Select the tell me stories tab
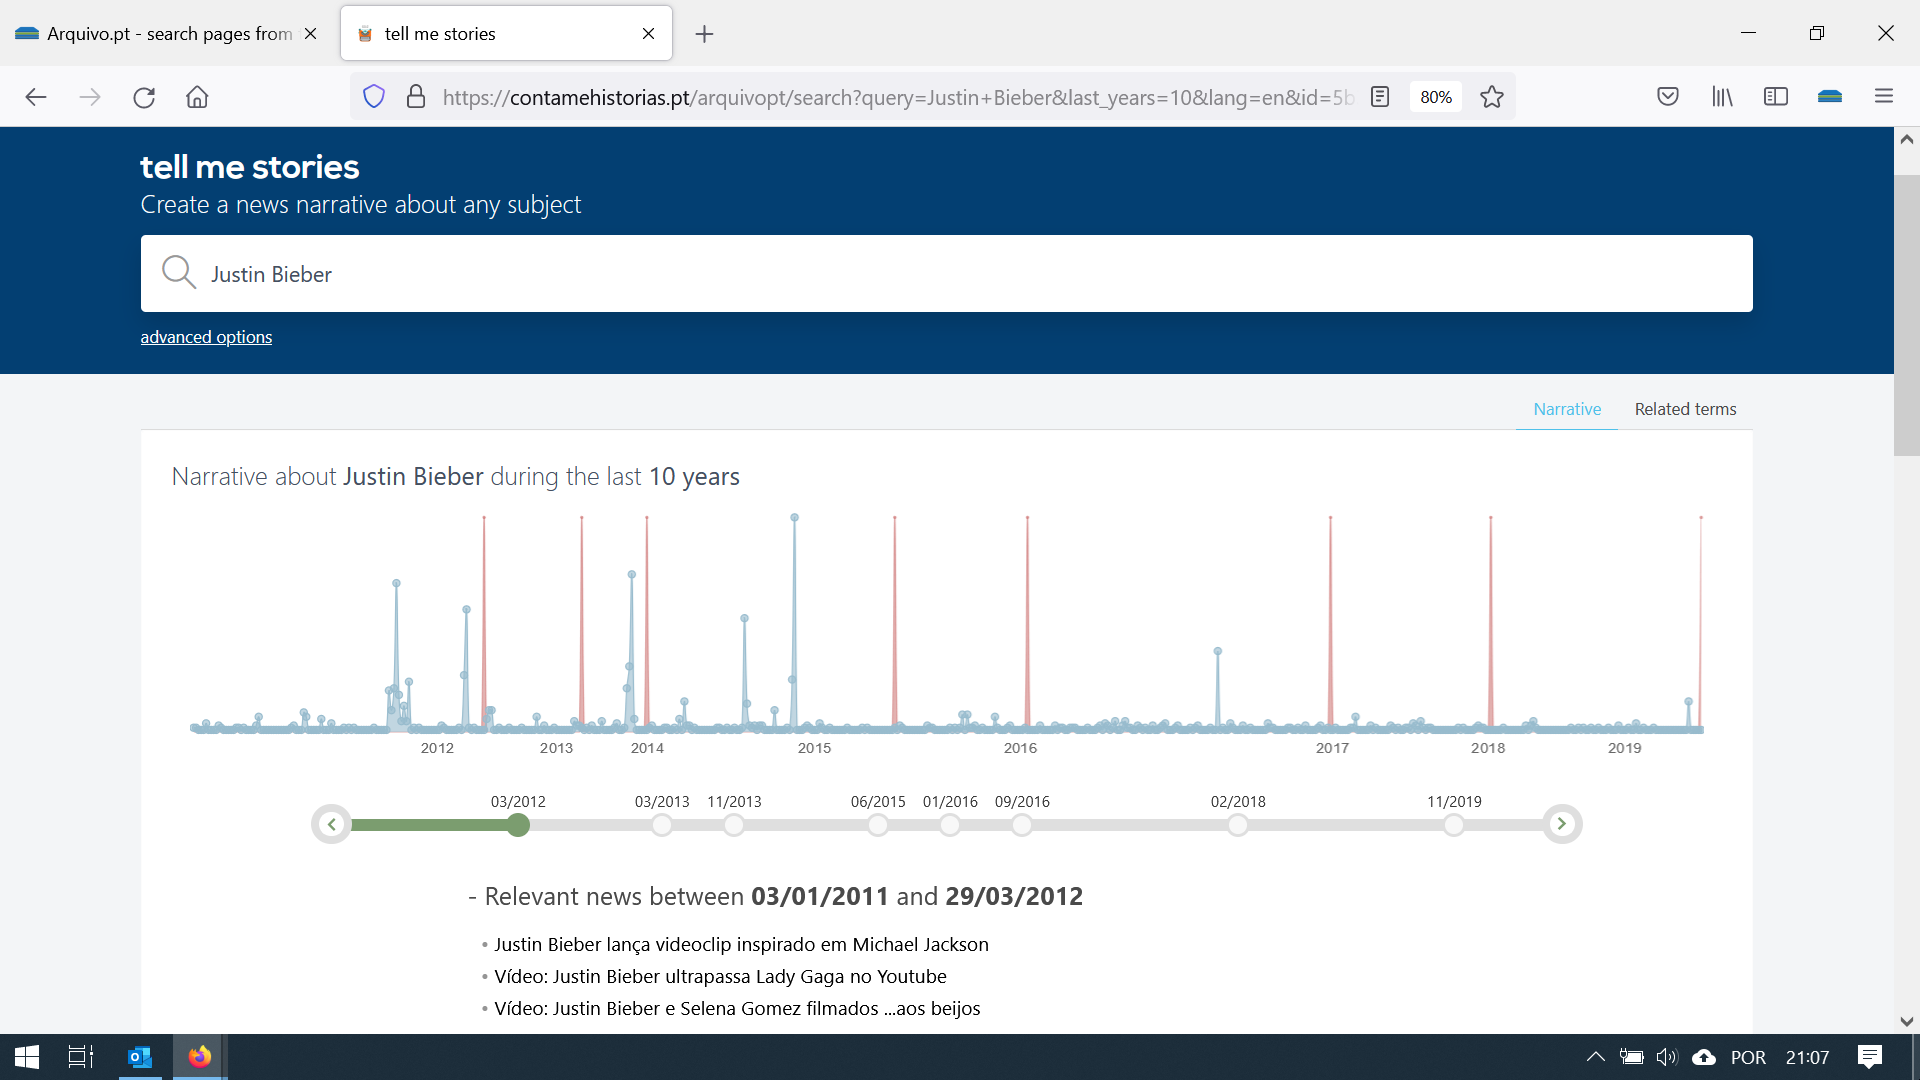The image size is (1920, 1080). coord(505,34)
